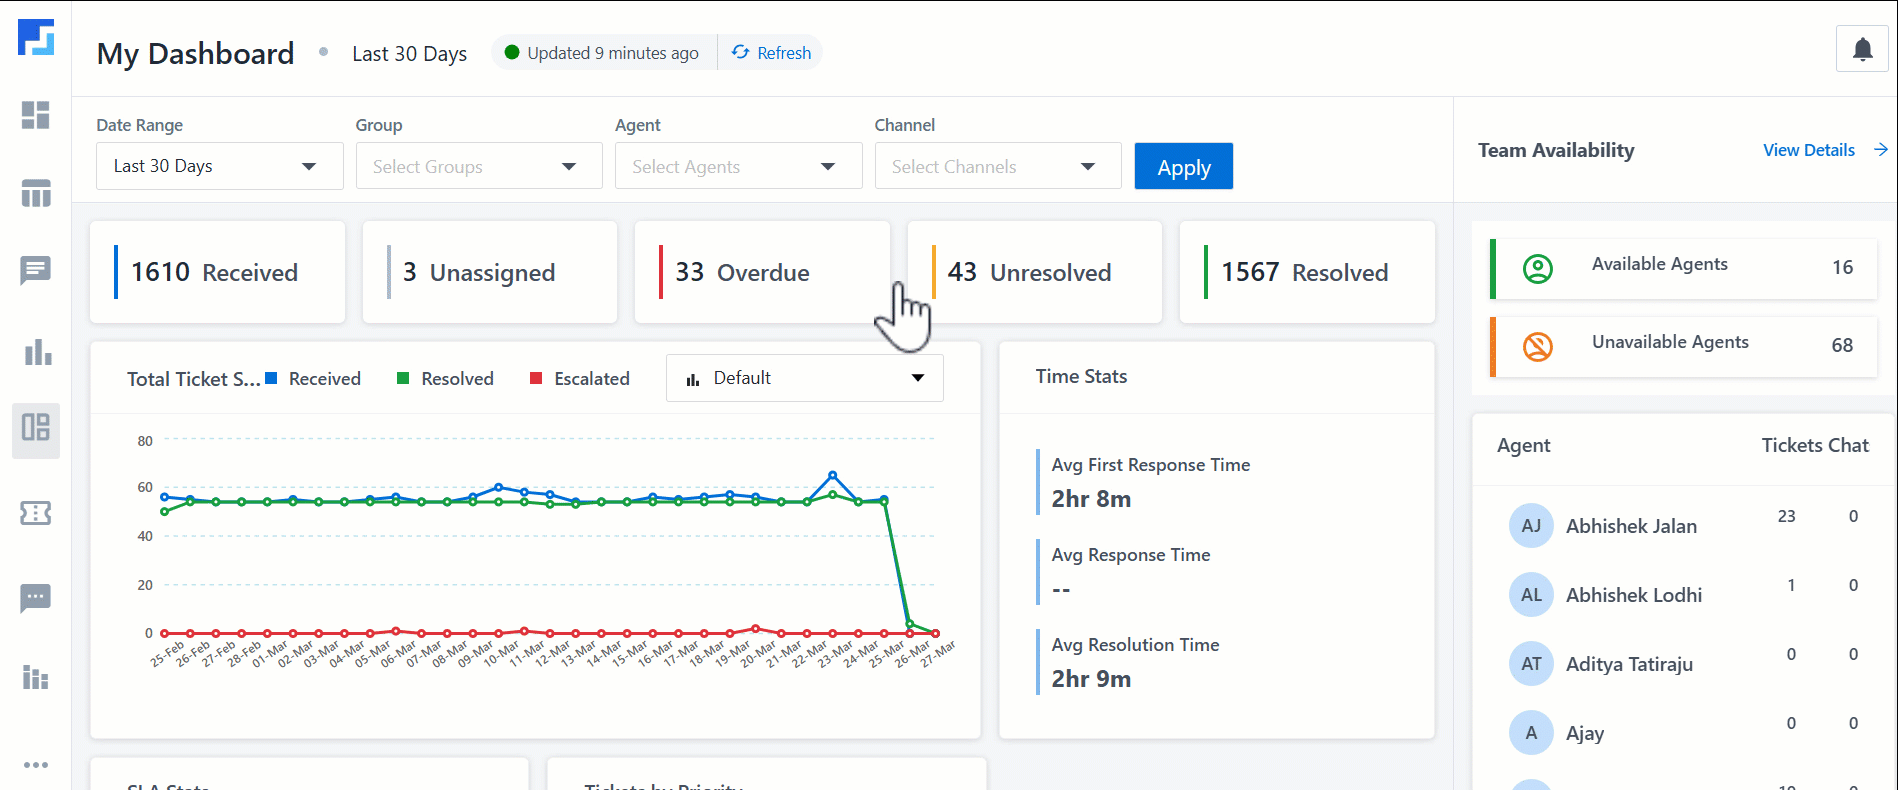The height and width of the screenshot is (790, 1898).
Task: Click the AL avatar for Abhishek Lodhi
Action: [1531, 595]
